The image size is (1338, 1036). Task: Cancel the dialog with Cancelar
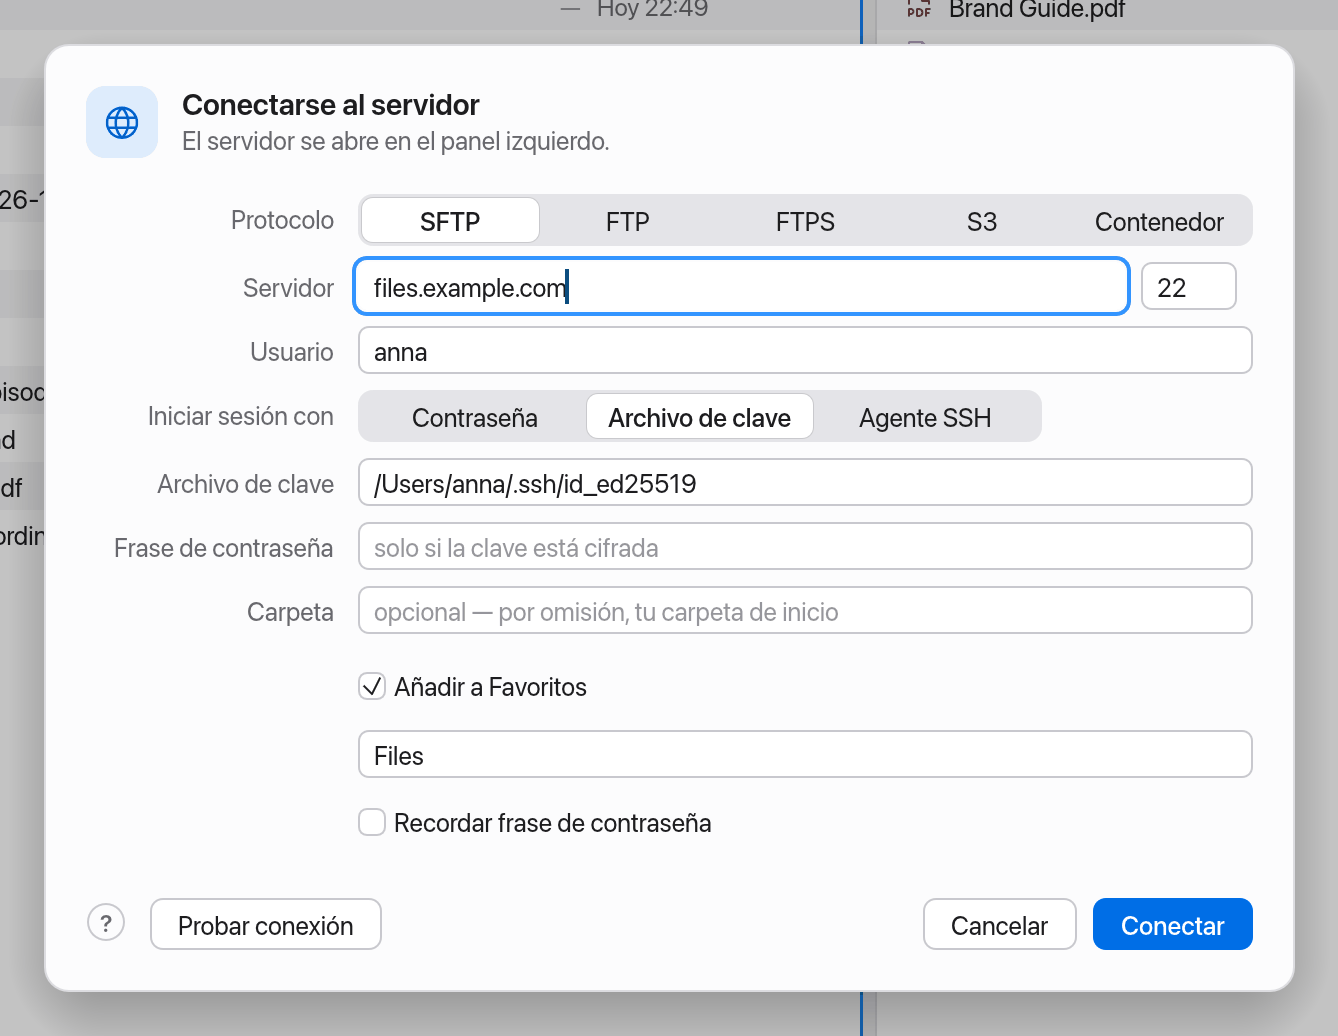coord(999,924)
